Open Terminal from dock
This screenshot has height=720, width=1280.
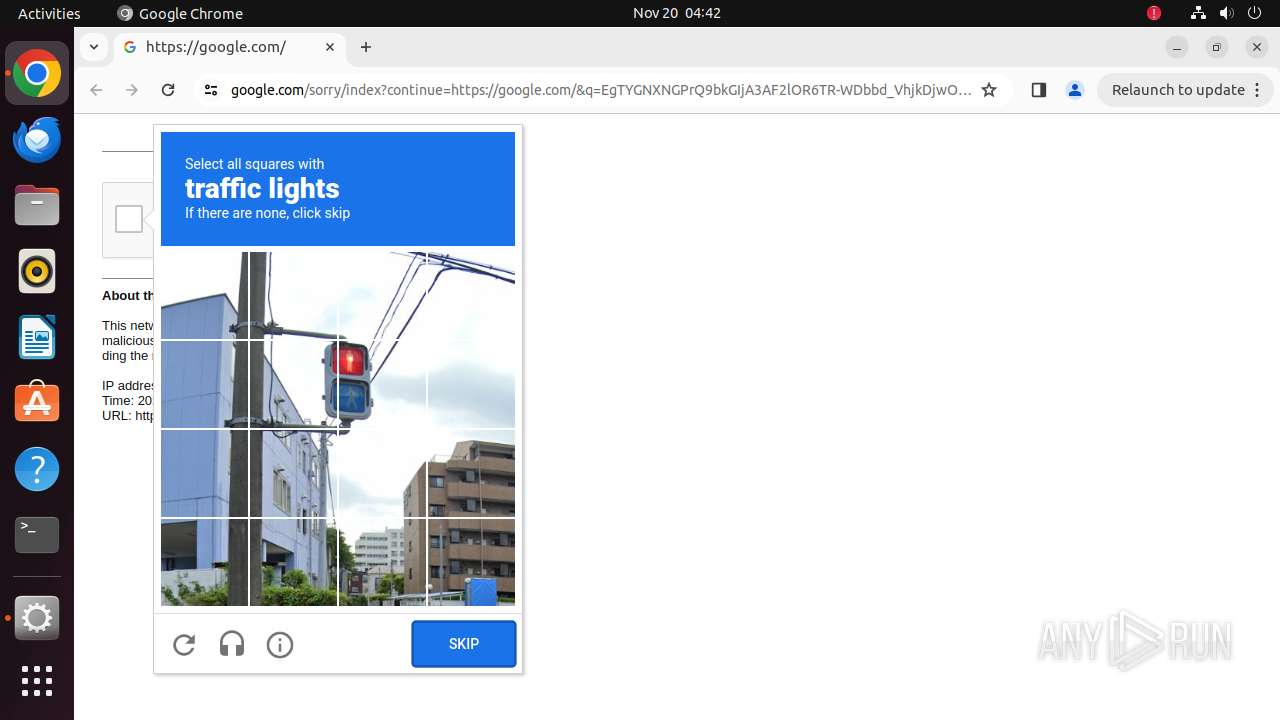[37, 535]
